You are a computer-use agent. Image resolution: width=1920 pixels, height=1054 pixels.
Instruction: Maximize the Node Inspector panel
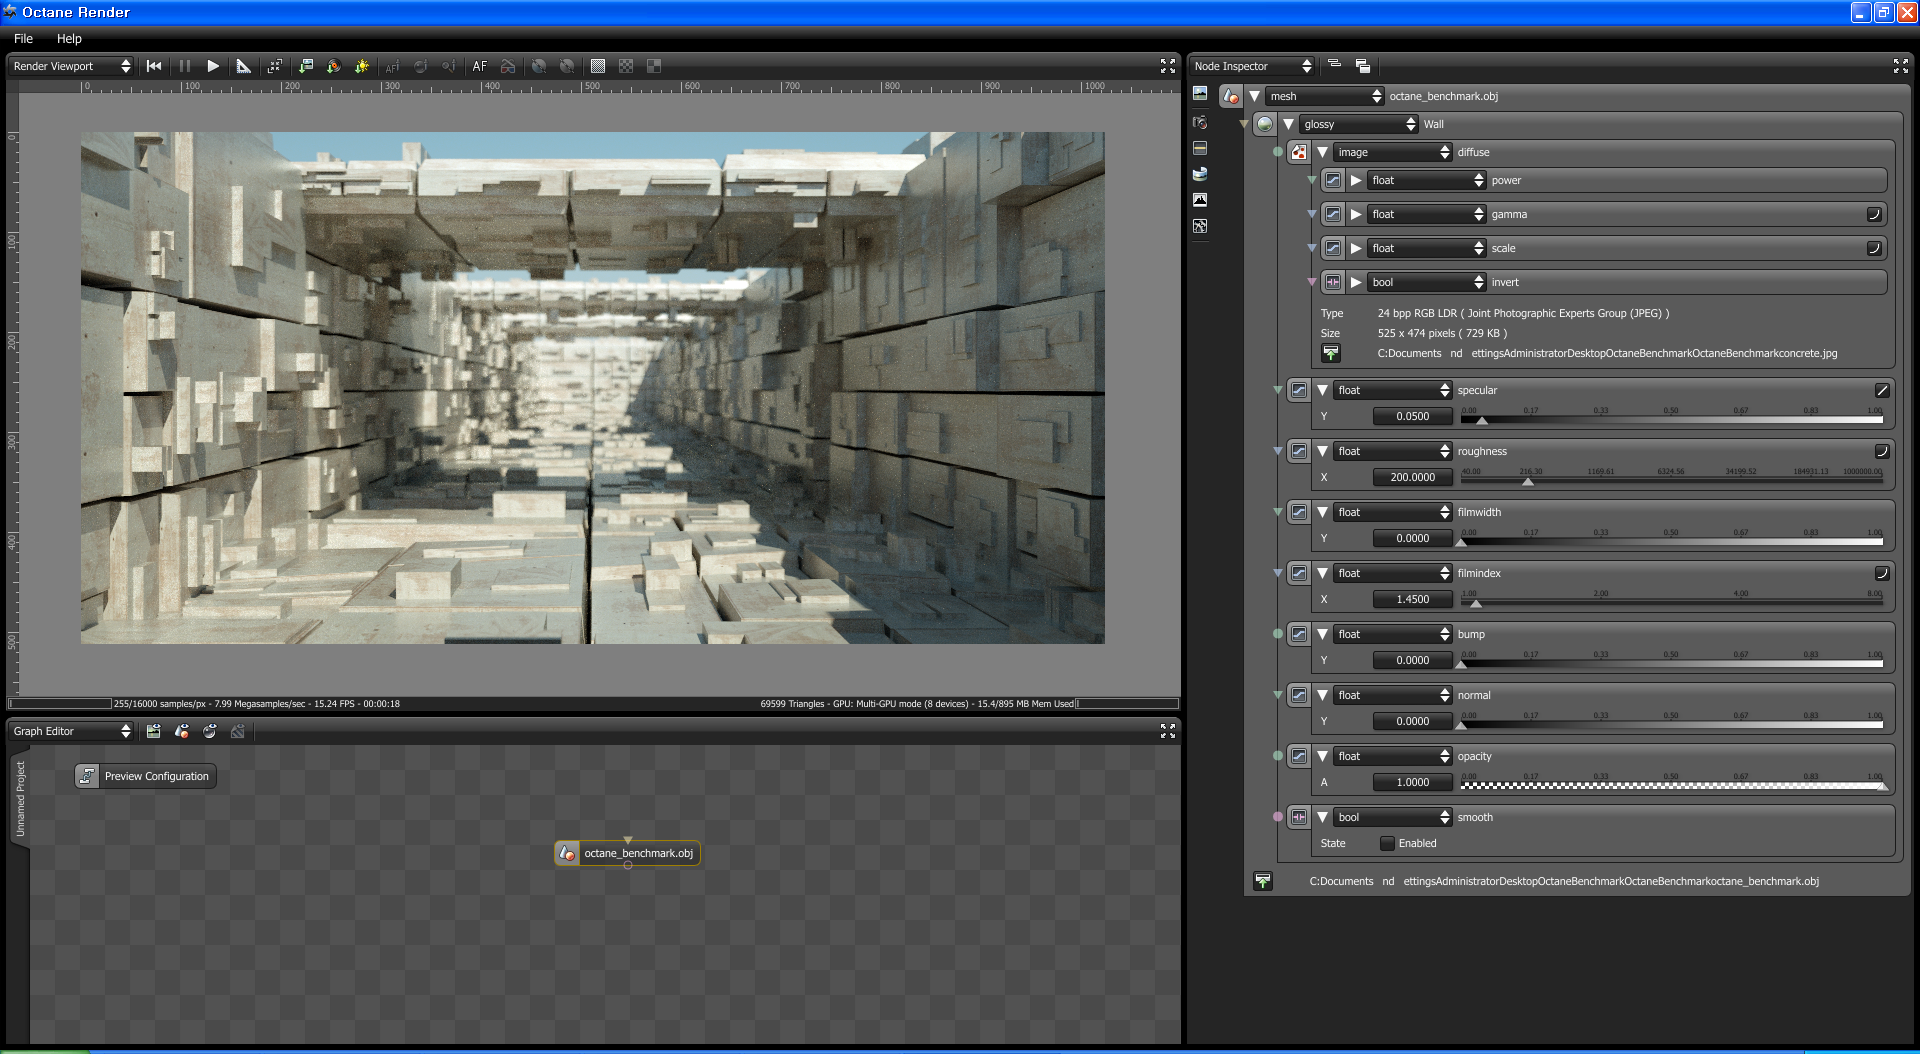1901,66
